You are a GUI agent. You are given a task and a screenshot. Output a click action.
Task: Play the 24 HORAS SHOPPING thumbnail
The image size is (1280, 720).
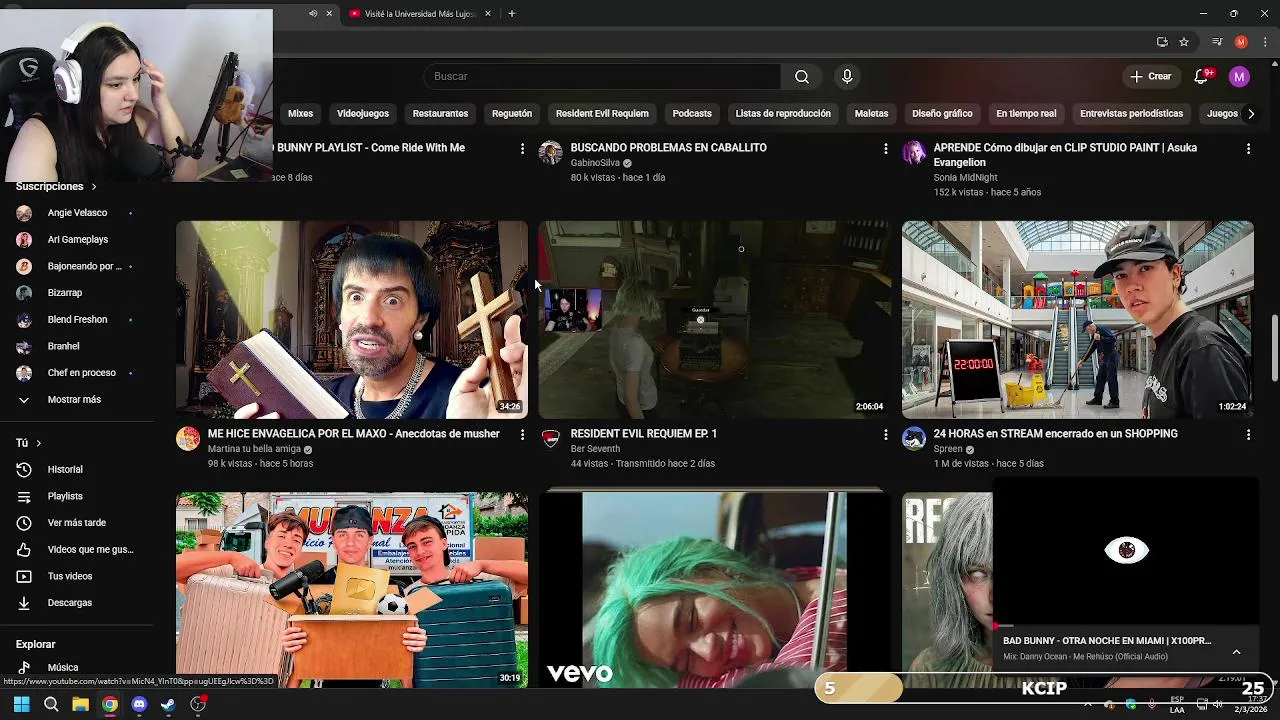(x=1077, y=320)
